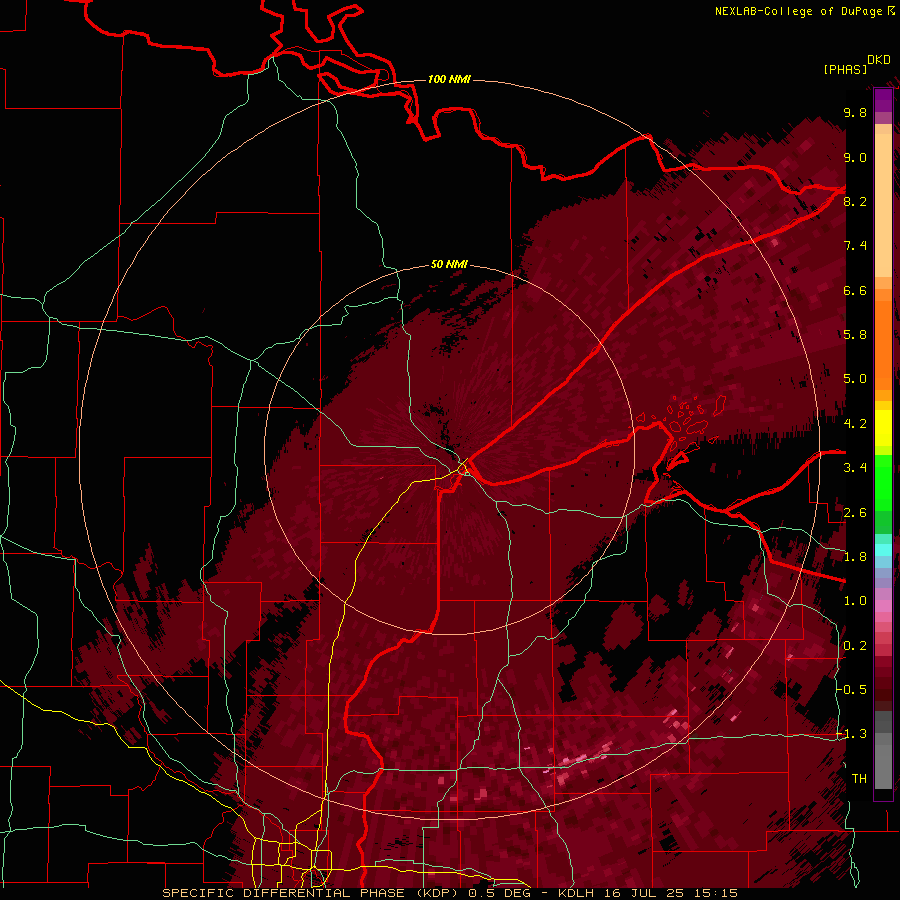The width and height of the screenshot is (900, 900).
Task: Click the 100 NMI range ring label
Action: (x=449, y=79)
